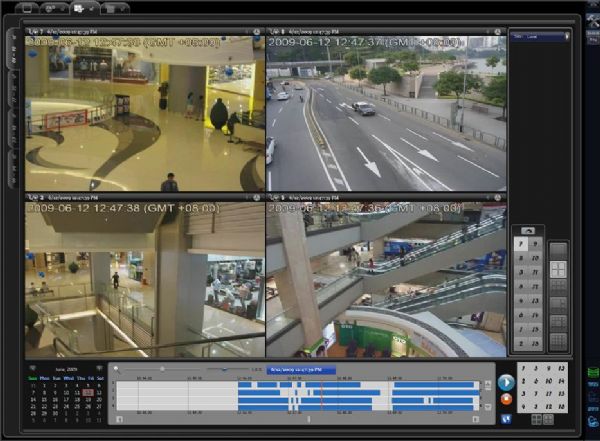600x441 pixels.
Task: Click the blue play button
Action: click(x=505, y=382)
